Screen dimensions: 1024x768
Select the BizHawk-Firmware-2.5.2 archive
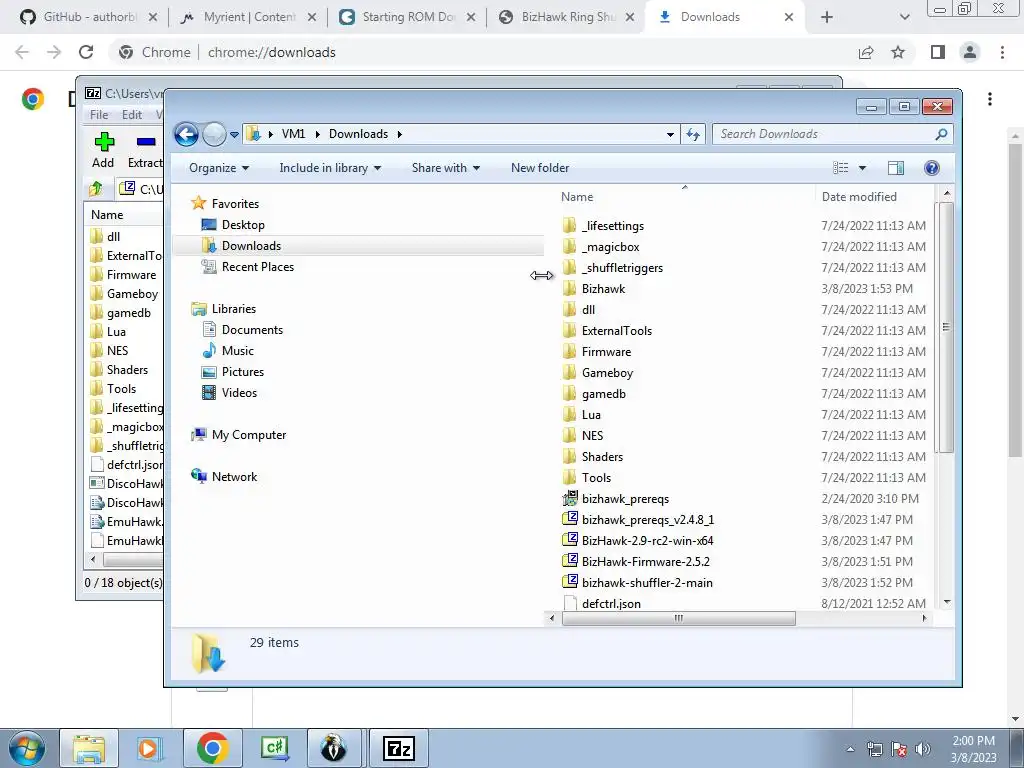click(x=645, y=562)
